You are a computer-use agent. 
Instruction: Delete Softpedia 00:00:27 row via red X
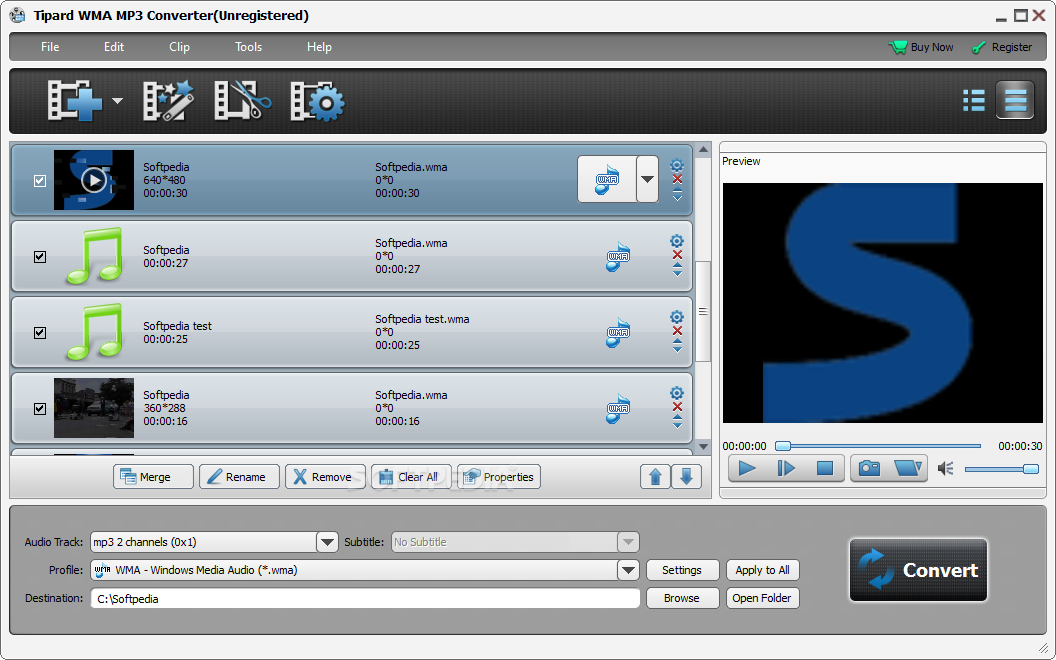677,255
